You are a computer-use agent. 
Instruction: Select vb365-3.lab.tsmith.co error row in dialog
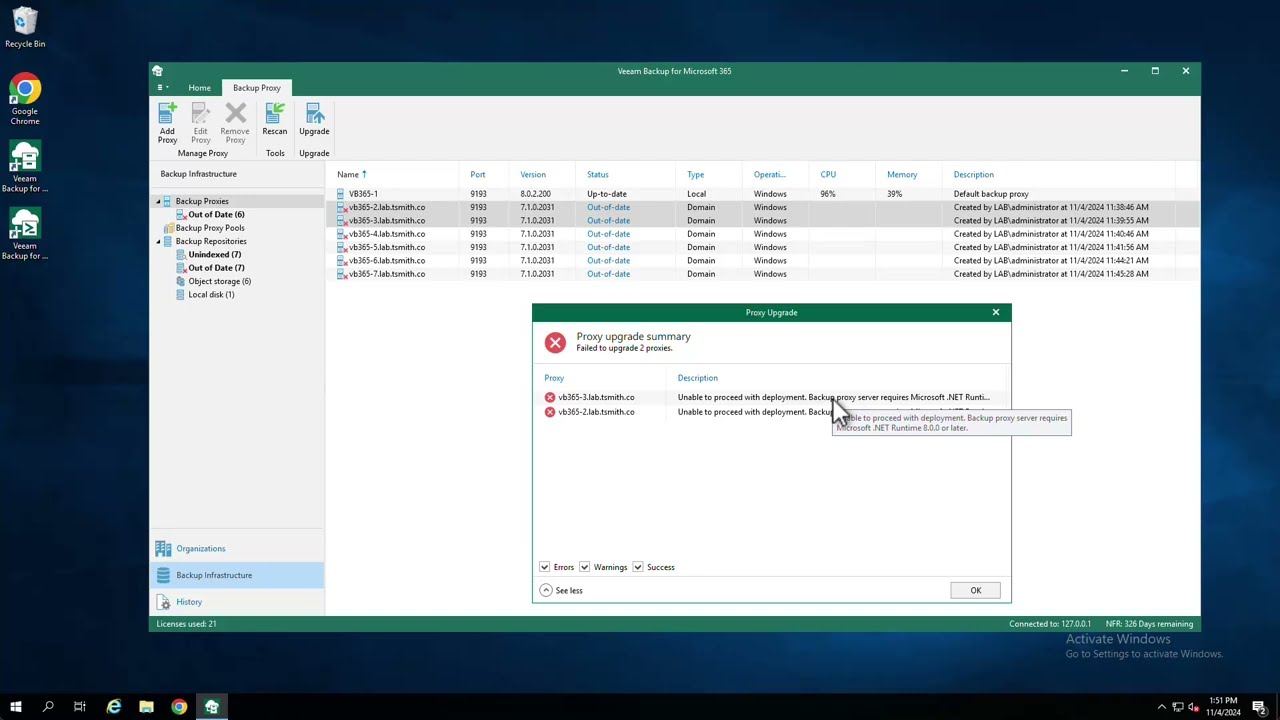tap(770, 397)
